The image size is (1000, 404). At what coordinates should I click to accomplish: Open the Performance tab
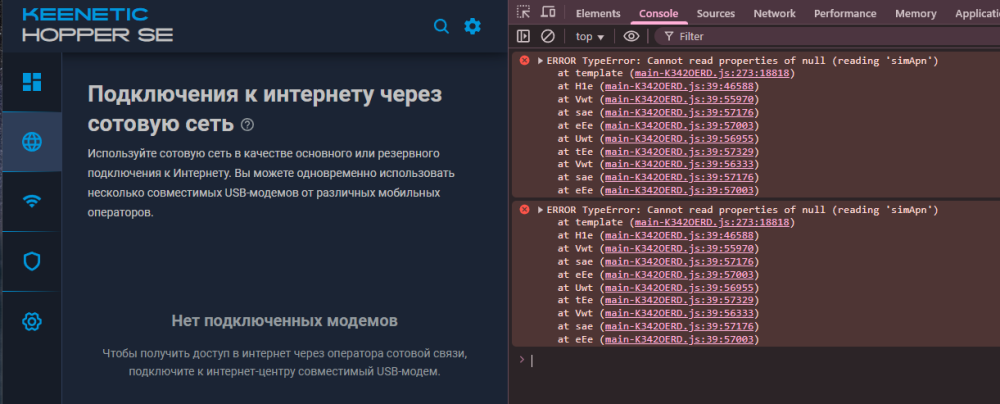[845, 13]
